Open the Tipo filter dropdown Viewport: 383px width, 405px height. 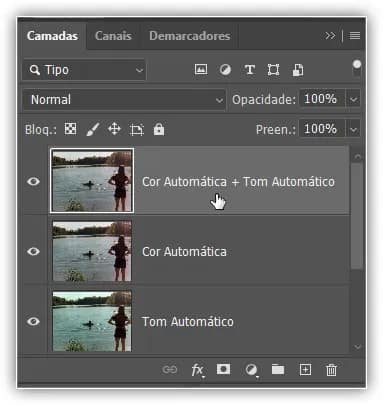84,70
